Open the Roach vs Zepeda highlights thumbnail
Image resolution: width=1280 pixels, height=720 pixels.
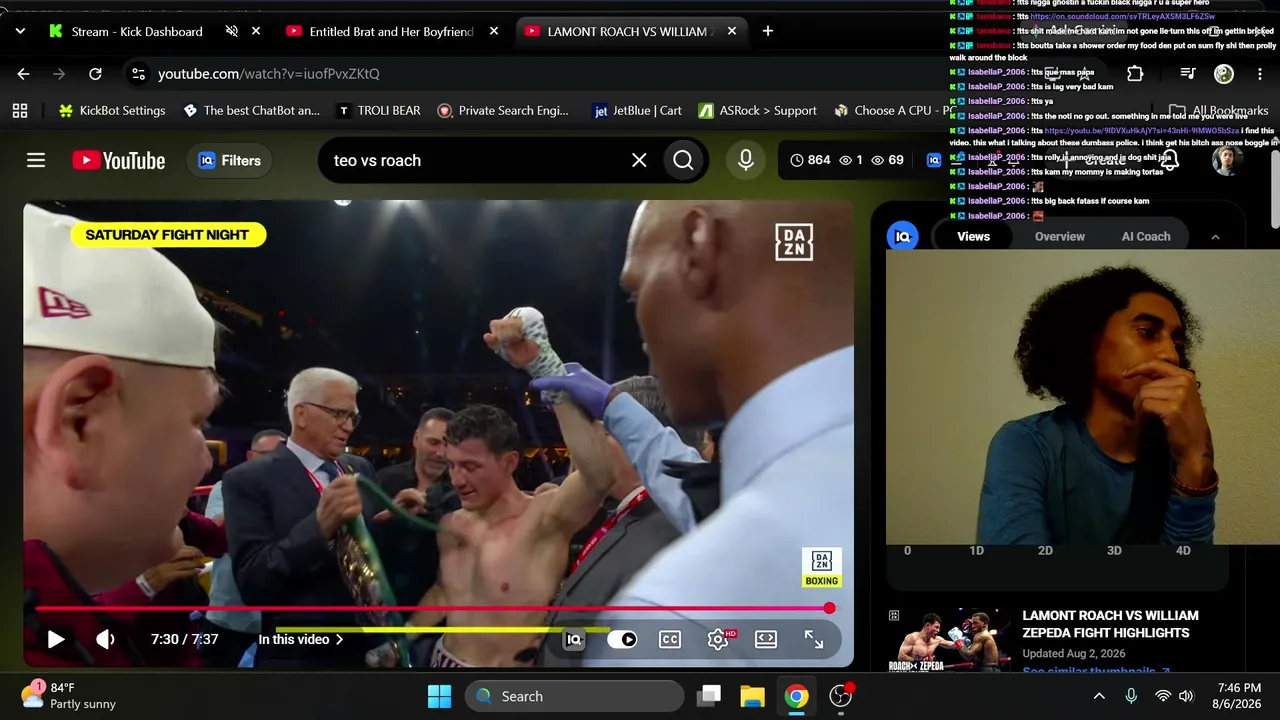(949, 641)
